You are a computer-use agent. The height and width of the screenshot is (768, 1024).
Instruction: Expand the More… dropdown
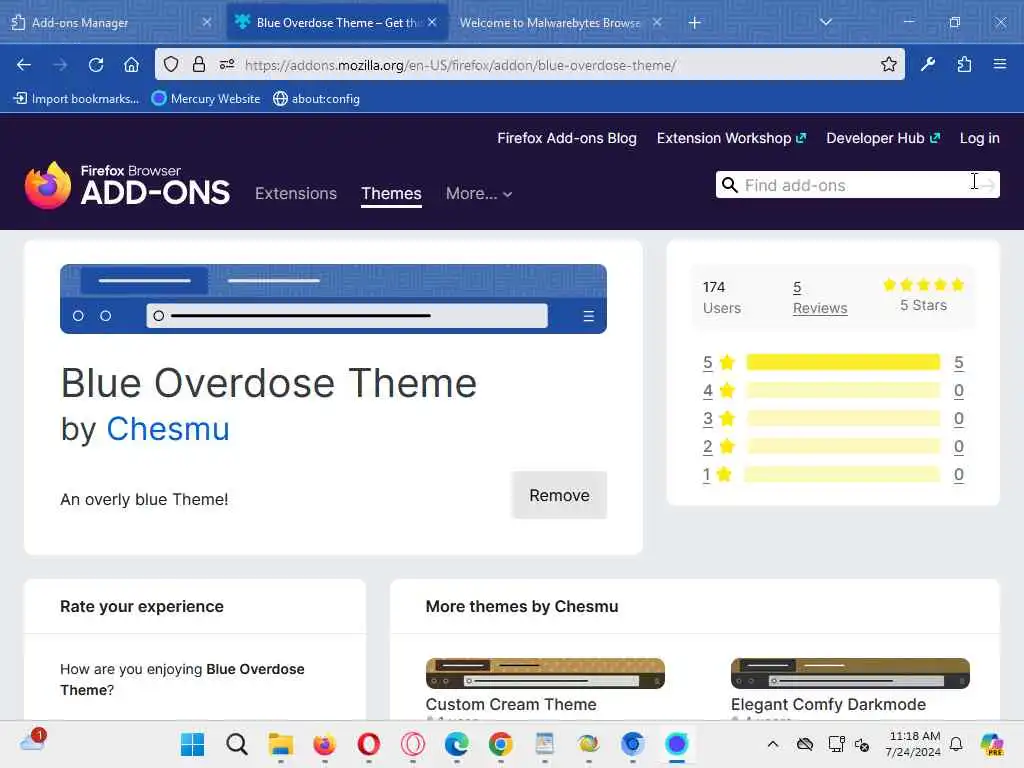pyautogui.click(x=479, y=194)
